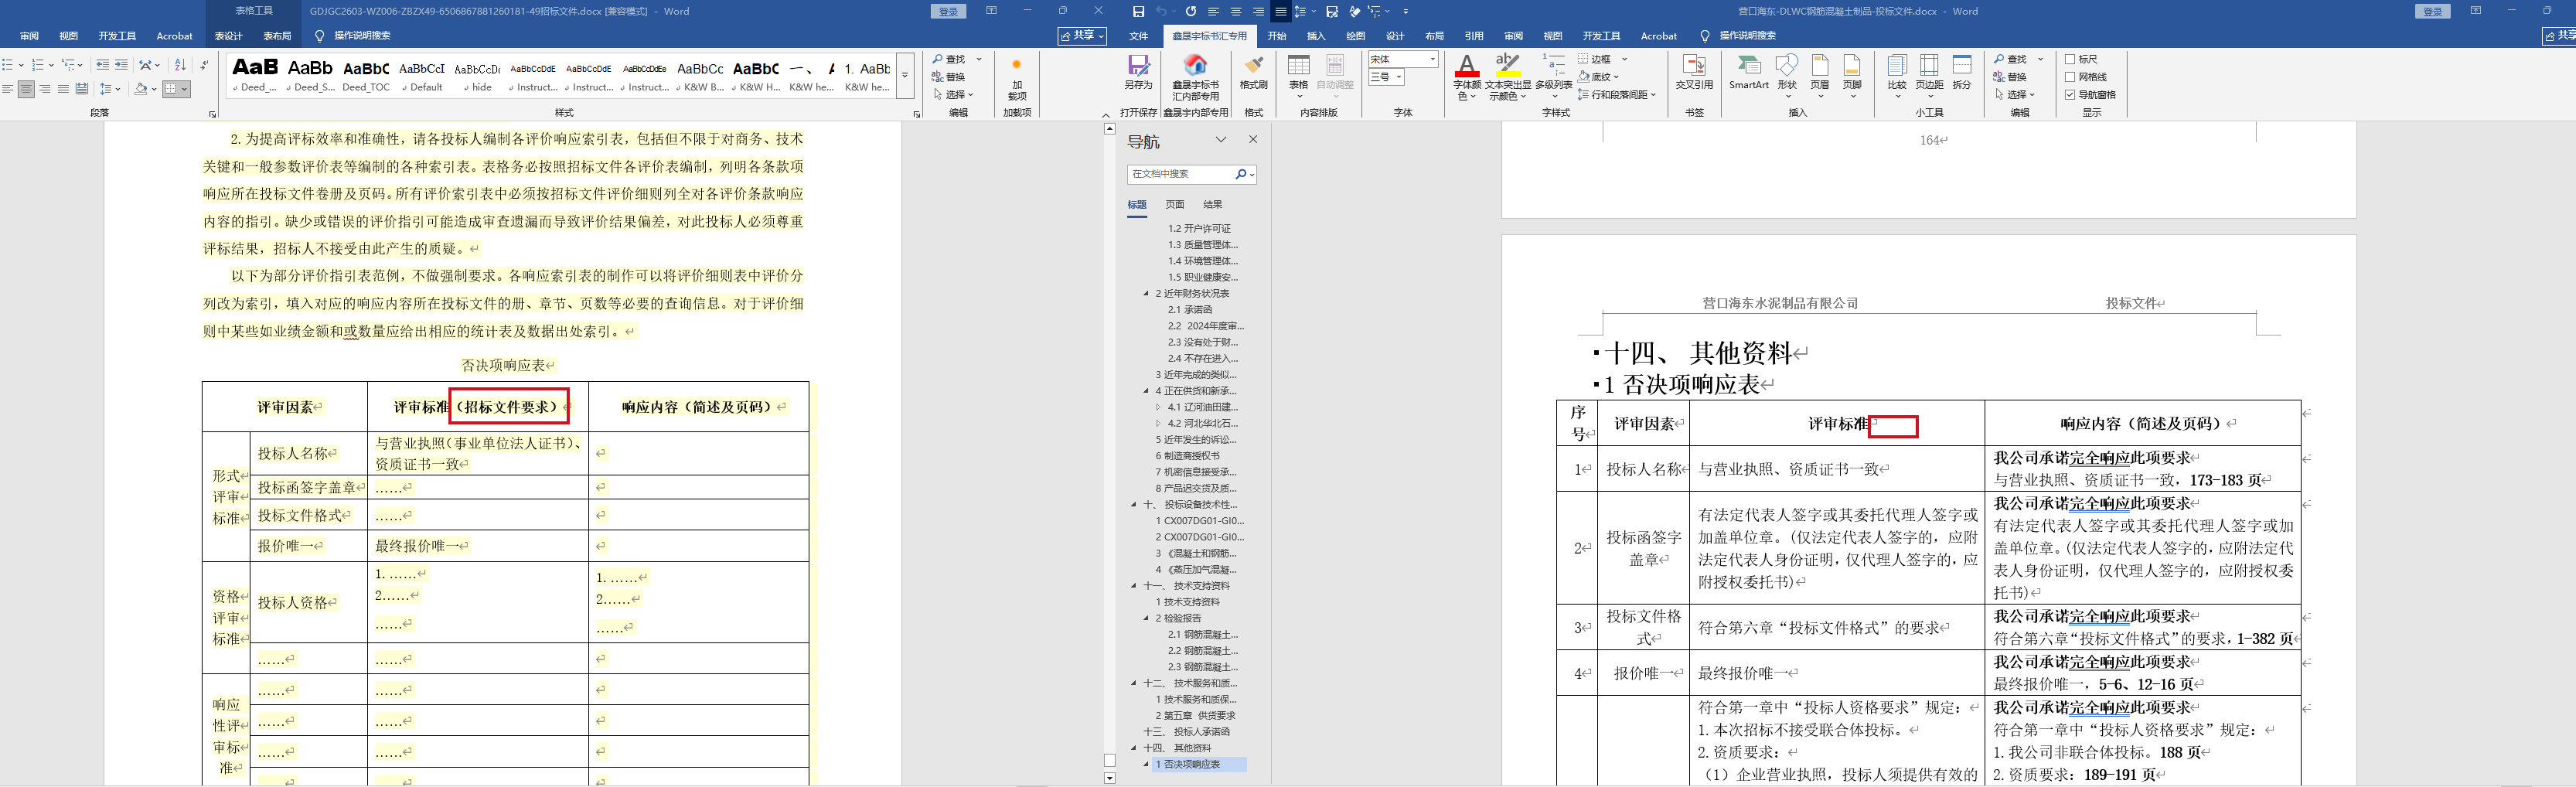Open 表设计 tab in left Word

coord(228,36)
